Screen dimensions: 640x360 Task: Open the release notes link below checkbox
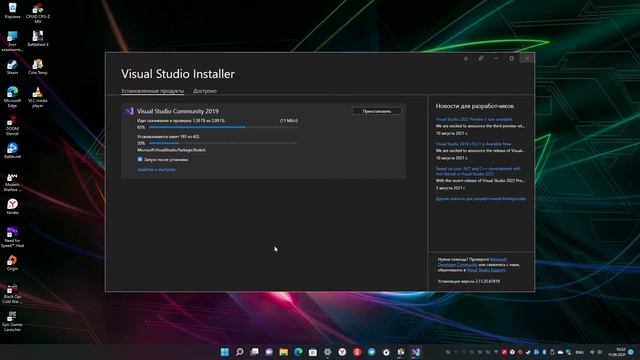(156, 169)
